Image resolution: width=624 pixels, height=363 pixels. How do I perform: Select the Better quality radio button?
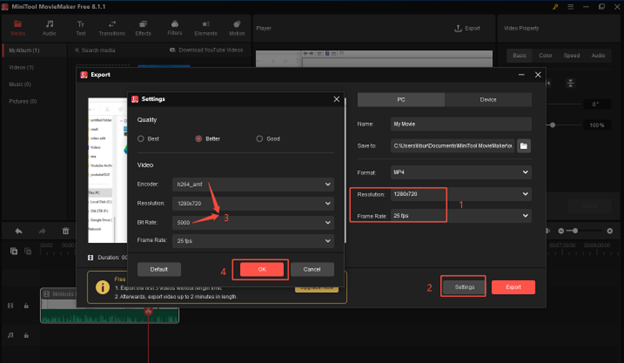[x=198, y=139]
